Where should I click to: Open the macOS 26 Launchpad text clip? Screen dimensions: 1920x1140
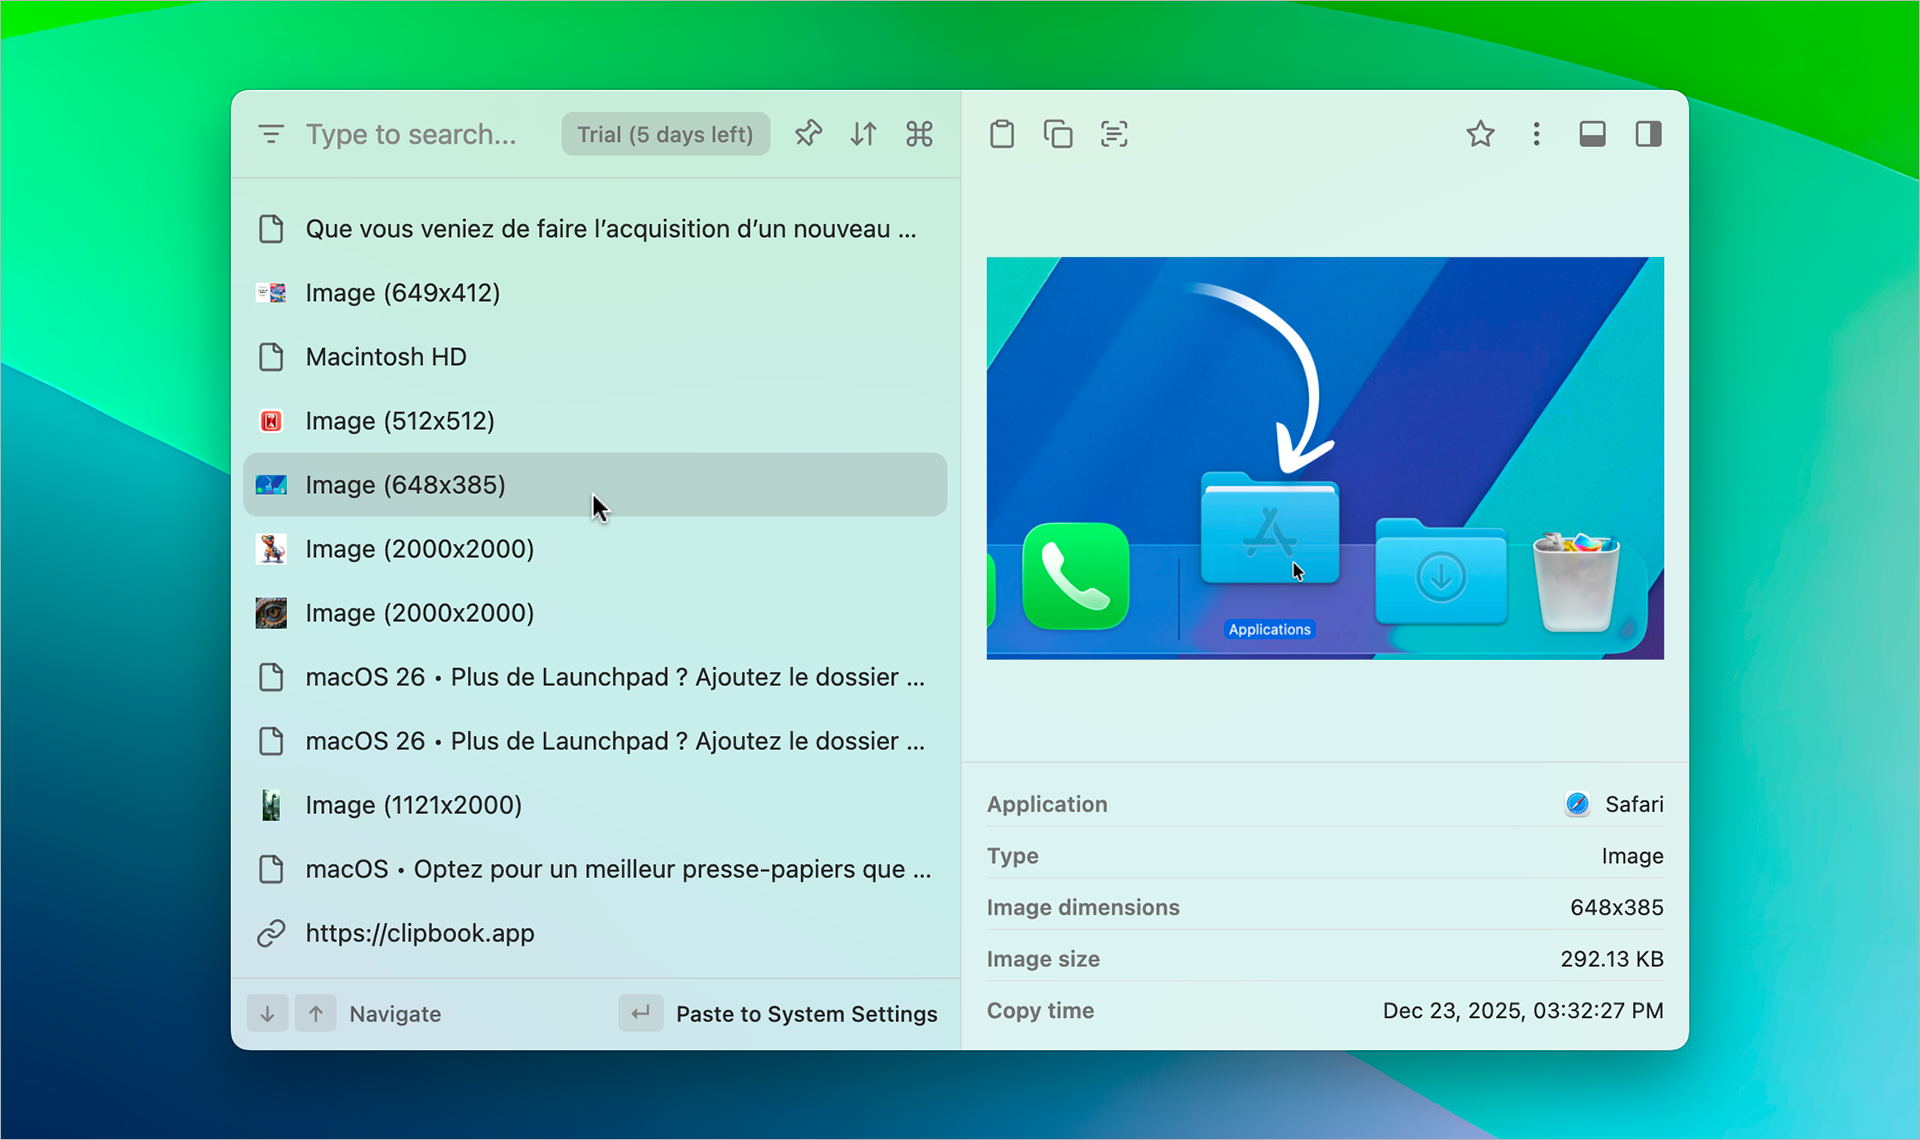tap(614, 677)
